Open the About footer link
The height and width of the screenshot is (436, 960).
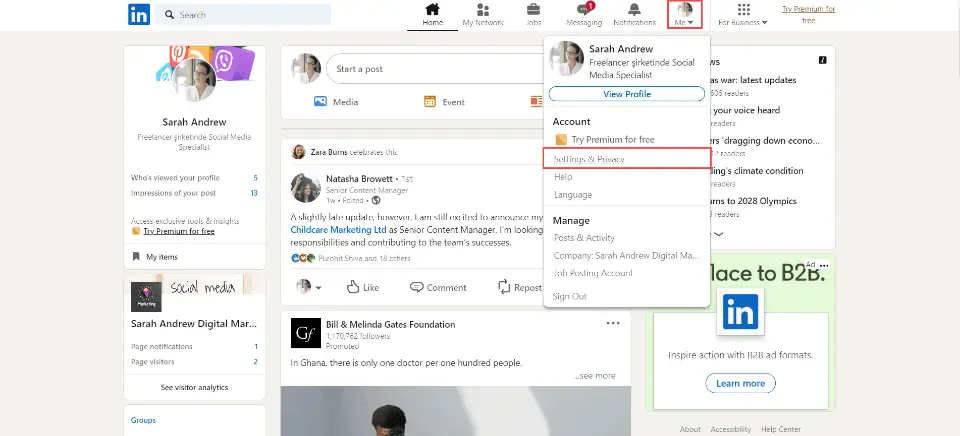[x=690, y=429]
